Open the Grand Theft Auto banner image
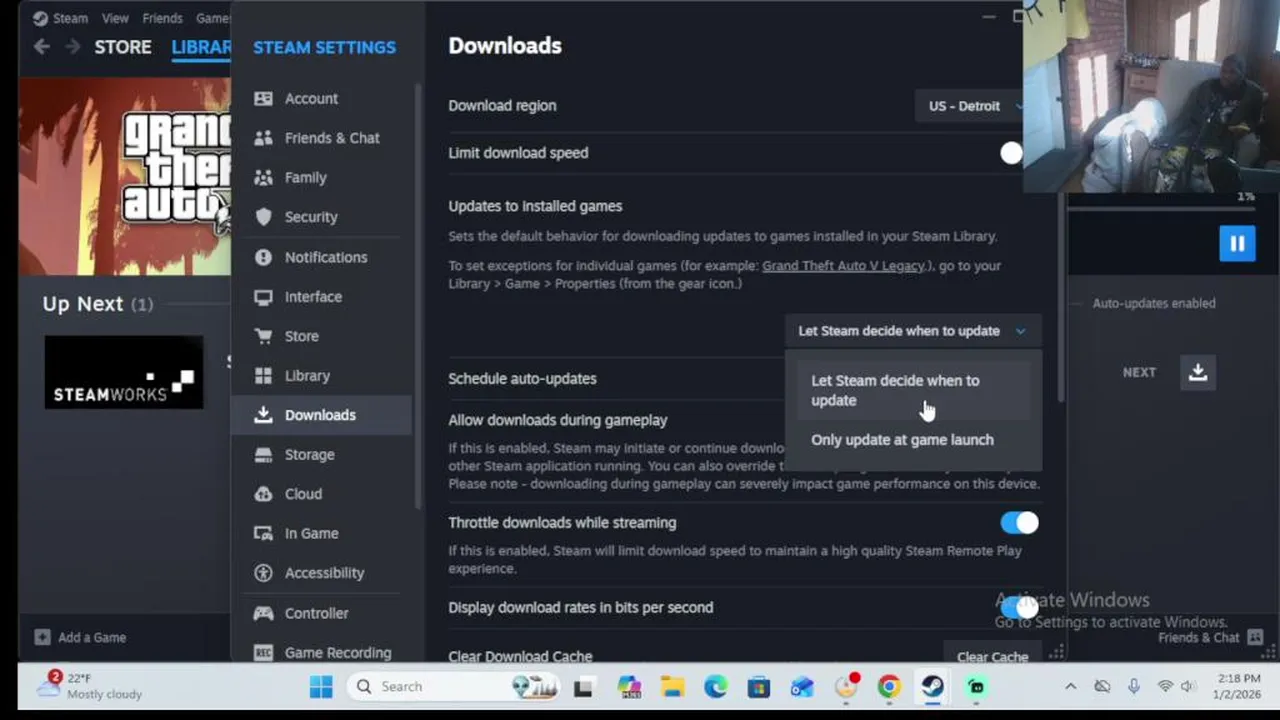 (x=125, y=176)
